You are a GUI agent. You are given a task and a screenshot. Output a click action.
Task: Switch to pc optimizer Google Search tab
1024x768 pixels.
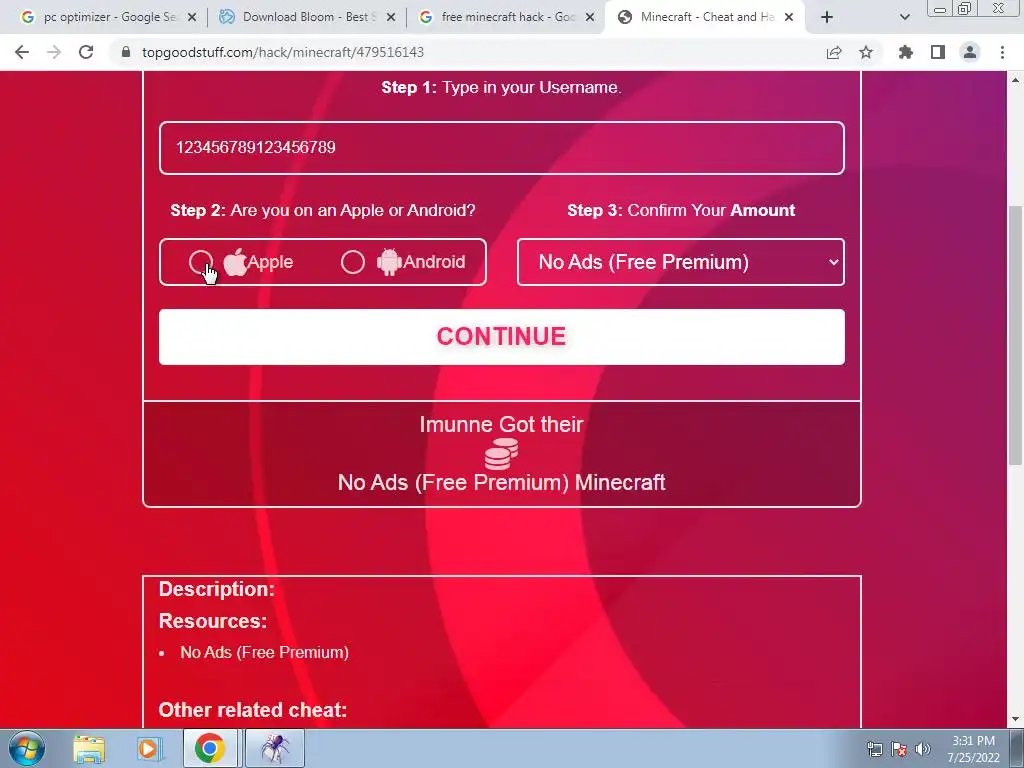108,17
